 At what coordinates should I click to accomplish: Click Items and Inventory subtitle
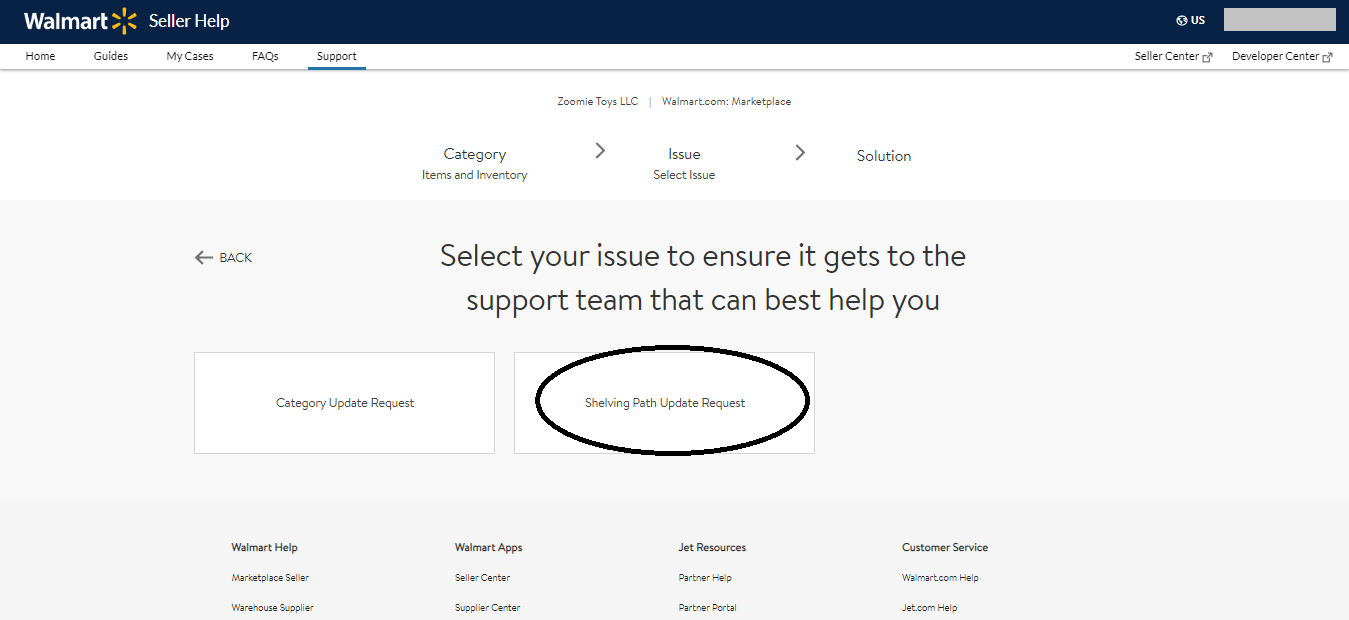474,175
